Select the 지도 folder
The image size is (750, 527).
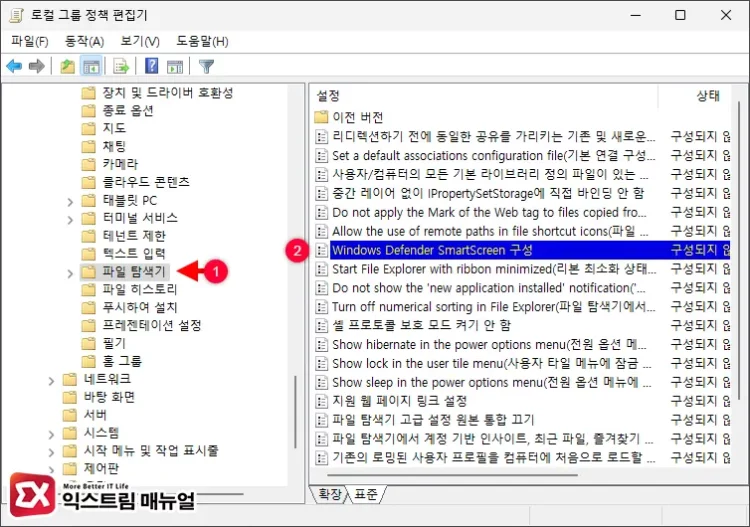tap(114, 128)
